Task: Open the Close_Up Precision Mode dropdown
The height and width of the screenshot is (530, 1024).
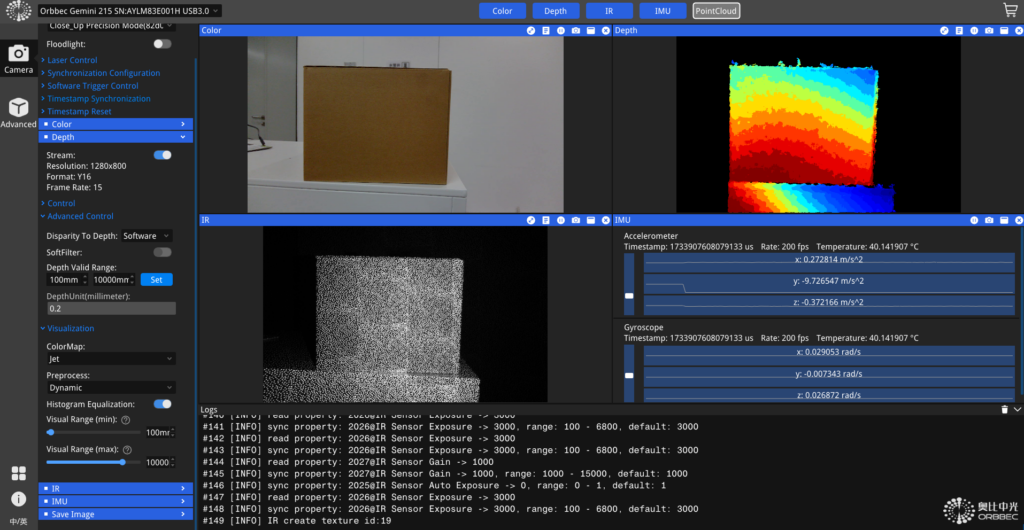Action: 111,25
